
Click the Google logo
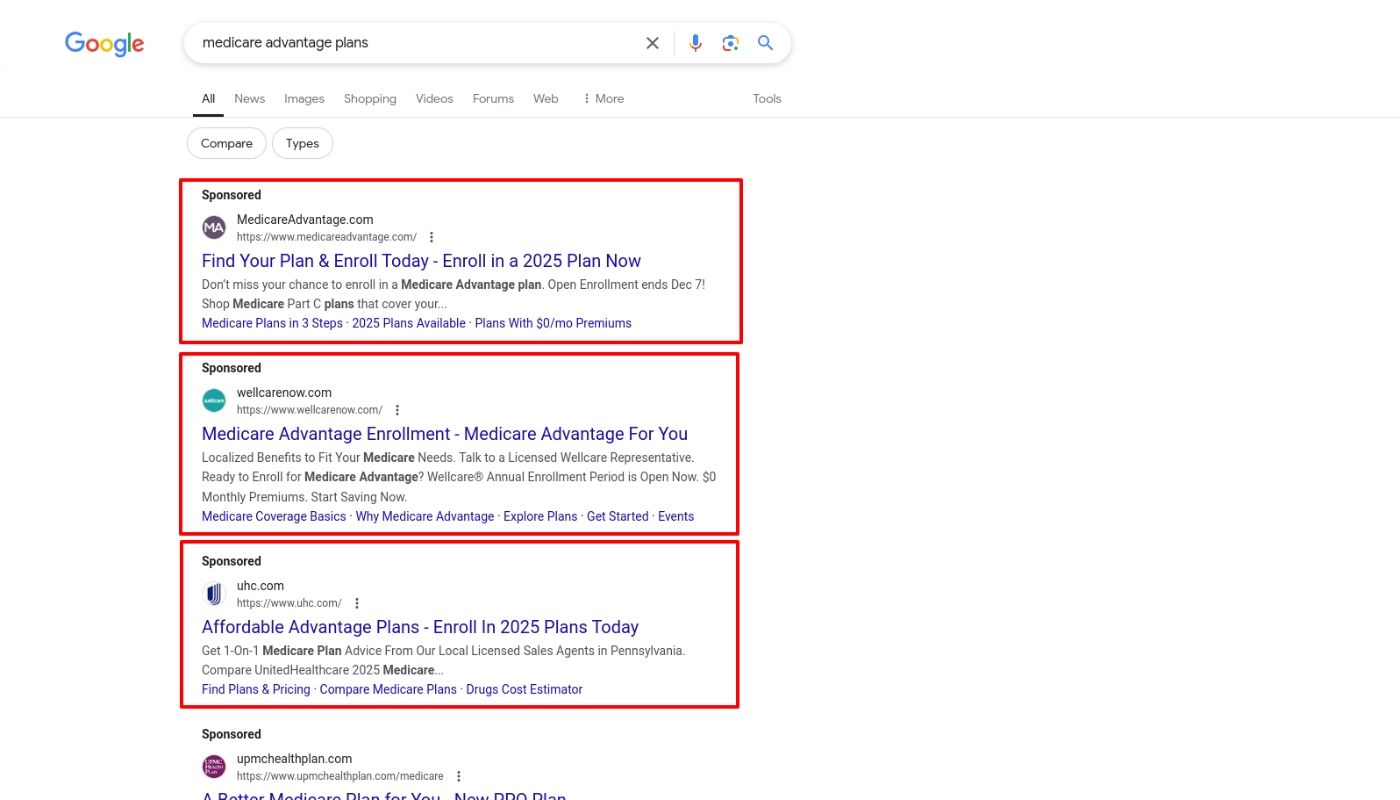coord(105,44)
